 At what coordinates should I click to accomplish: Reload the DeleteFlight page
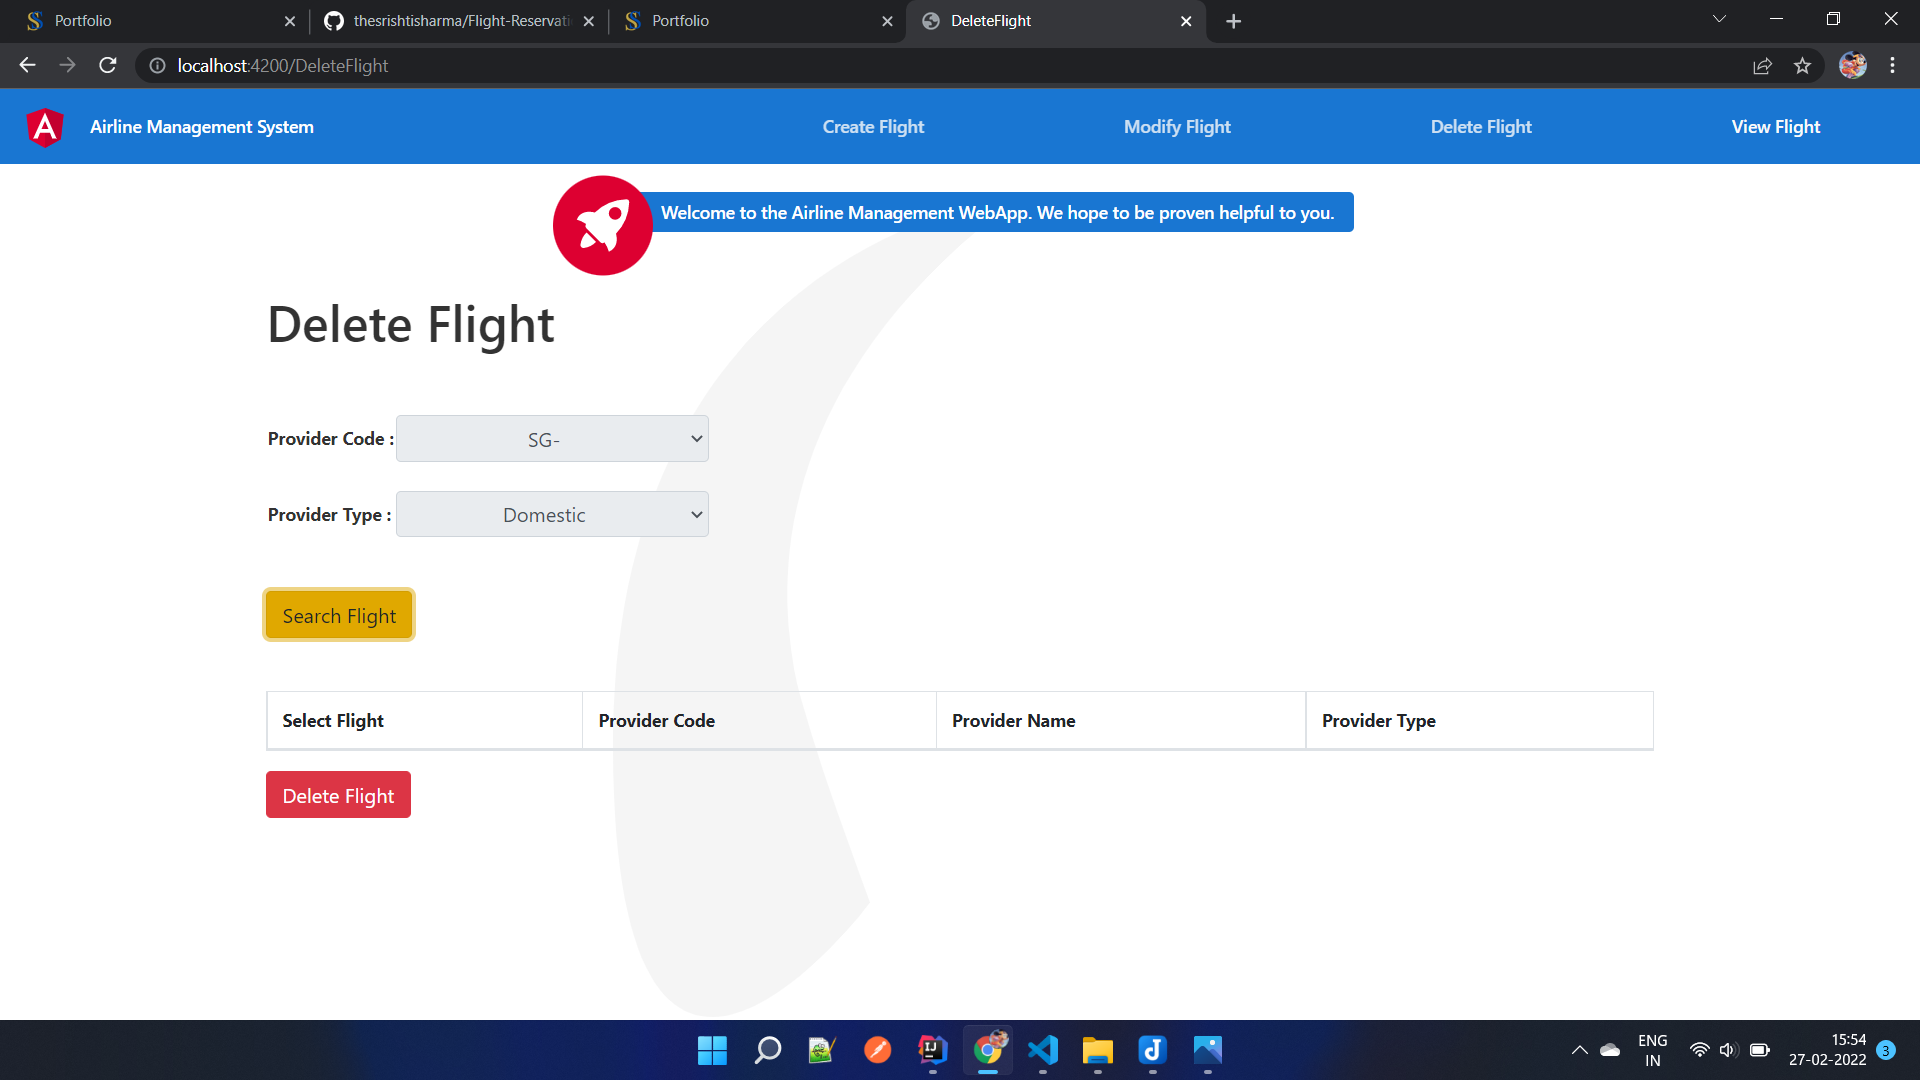click(107, 65)
